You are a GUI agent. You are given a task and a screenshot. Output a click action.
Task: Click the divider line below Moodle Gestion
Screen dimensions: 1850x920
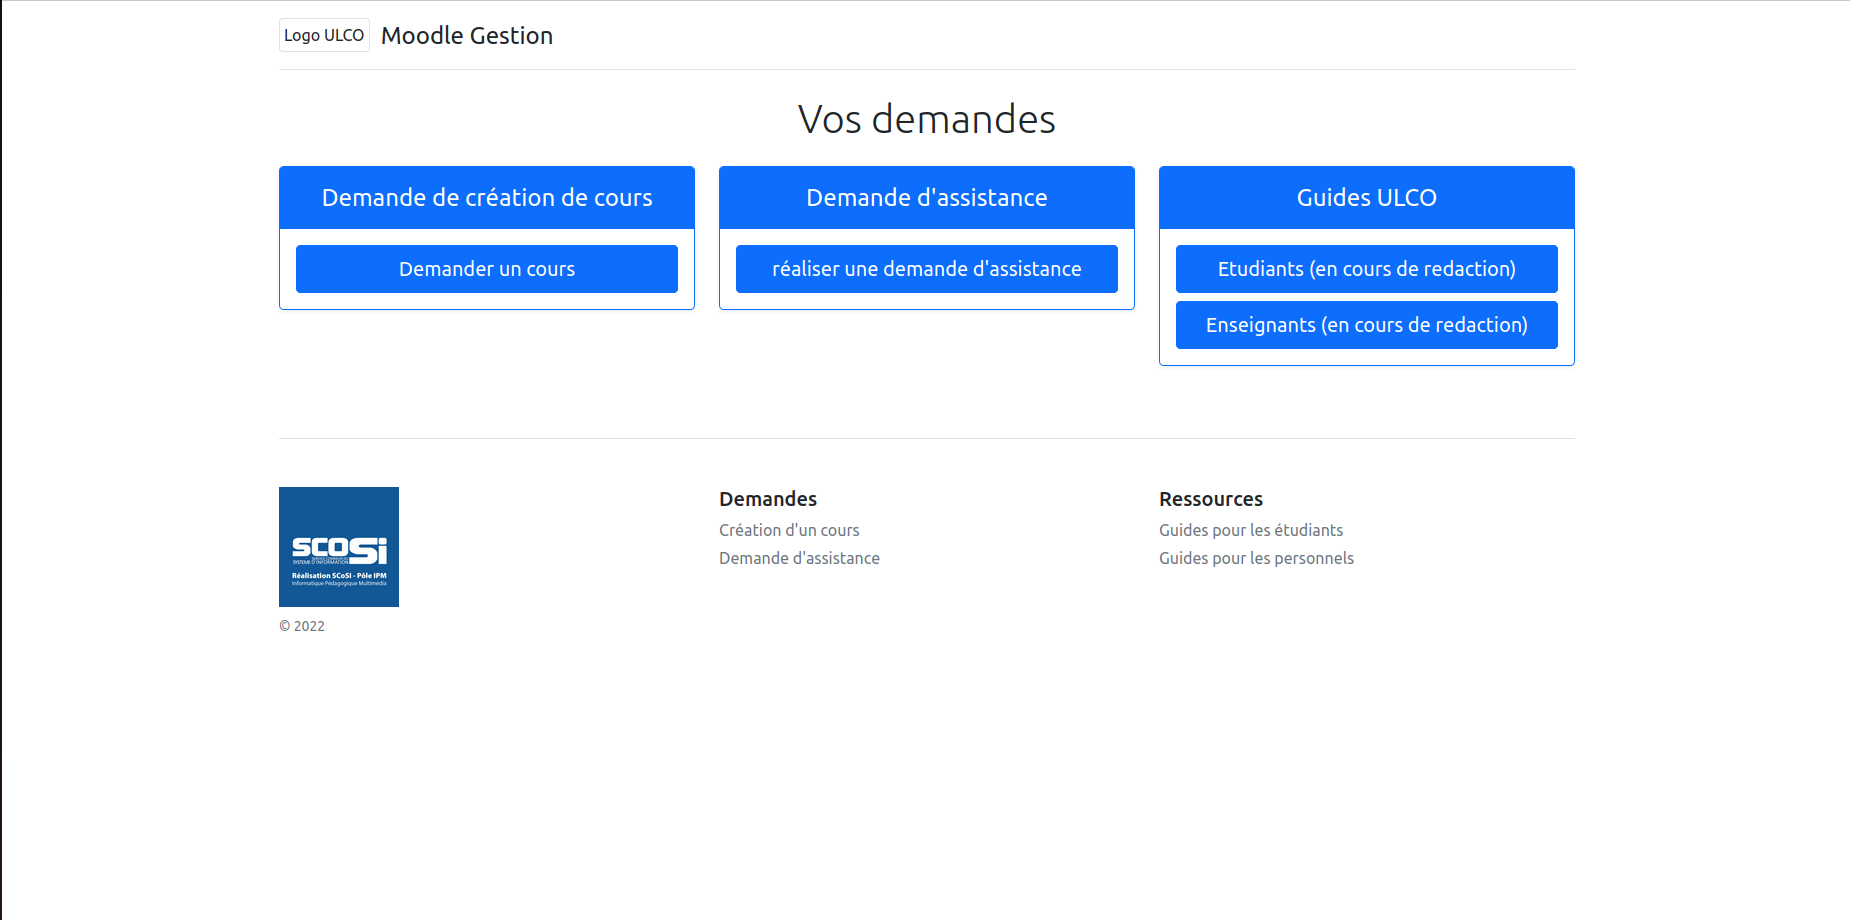pyautogui.click(x=926, y=69)
